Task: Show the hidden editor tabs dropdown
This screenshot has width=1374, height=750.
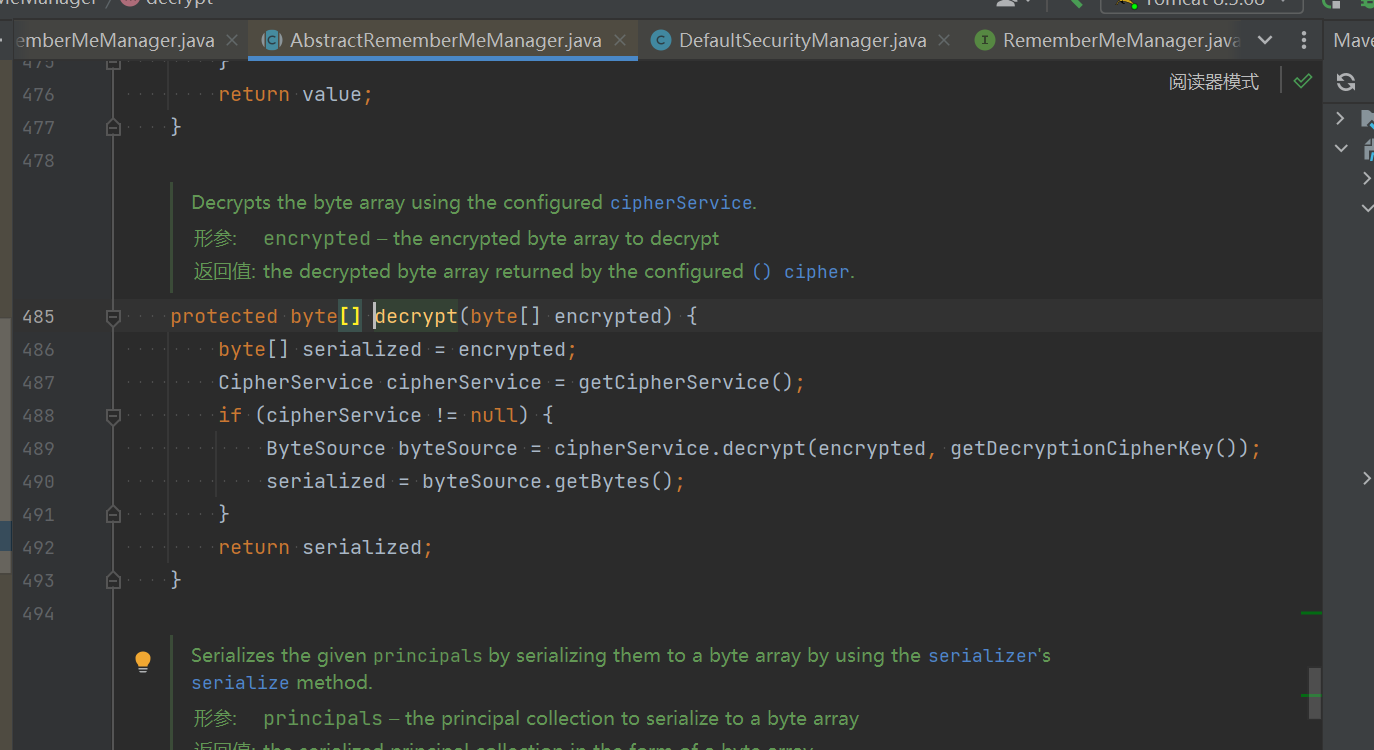Action: 1265,41
